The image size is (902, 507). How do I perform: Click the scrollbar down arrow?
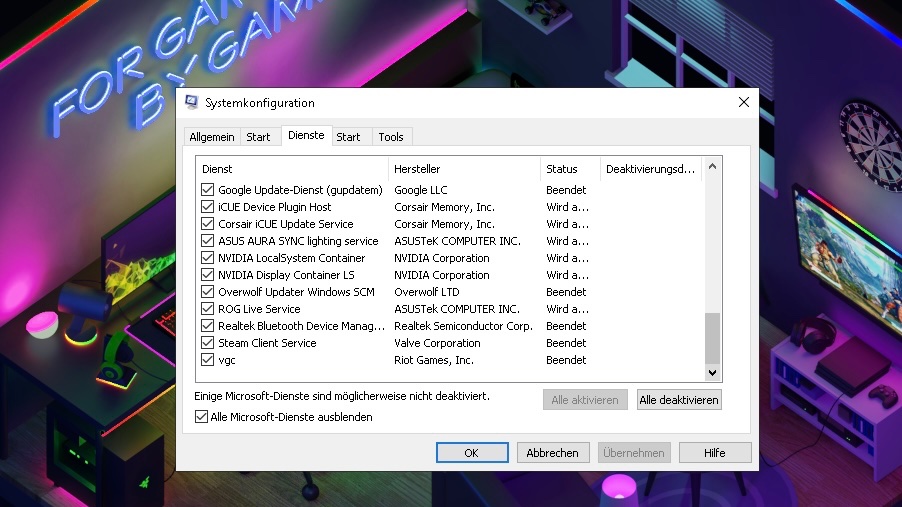pyautogui.click(x=712, y=373)
